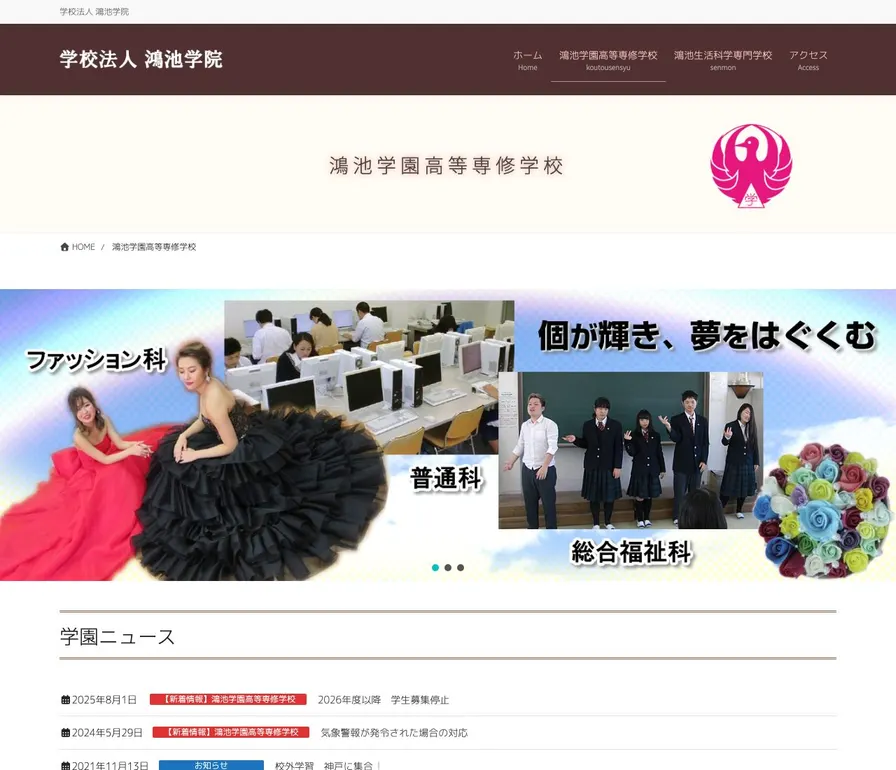Open the 気象警報が発令された場合の対応 news article

394,732
